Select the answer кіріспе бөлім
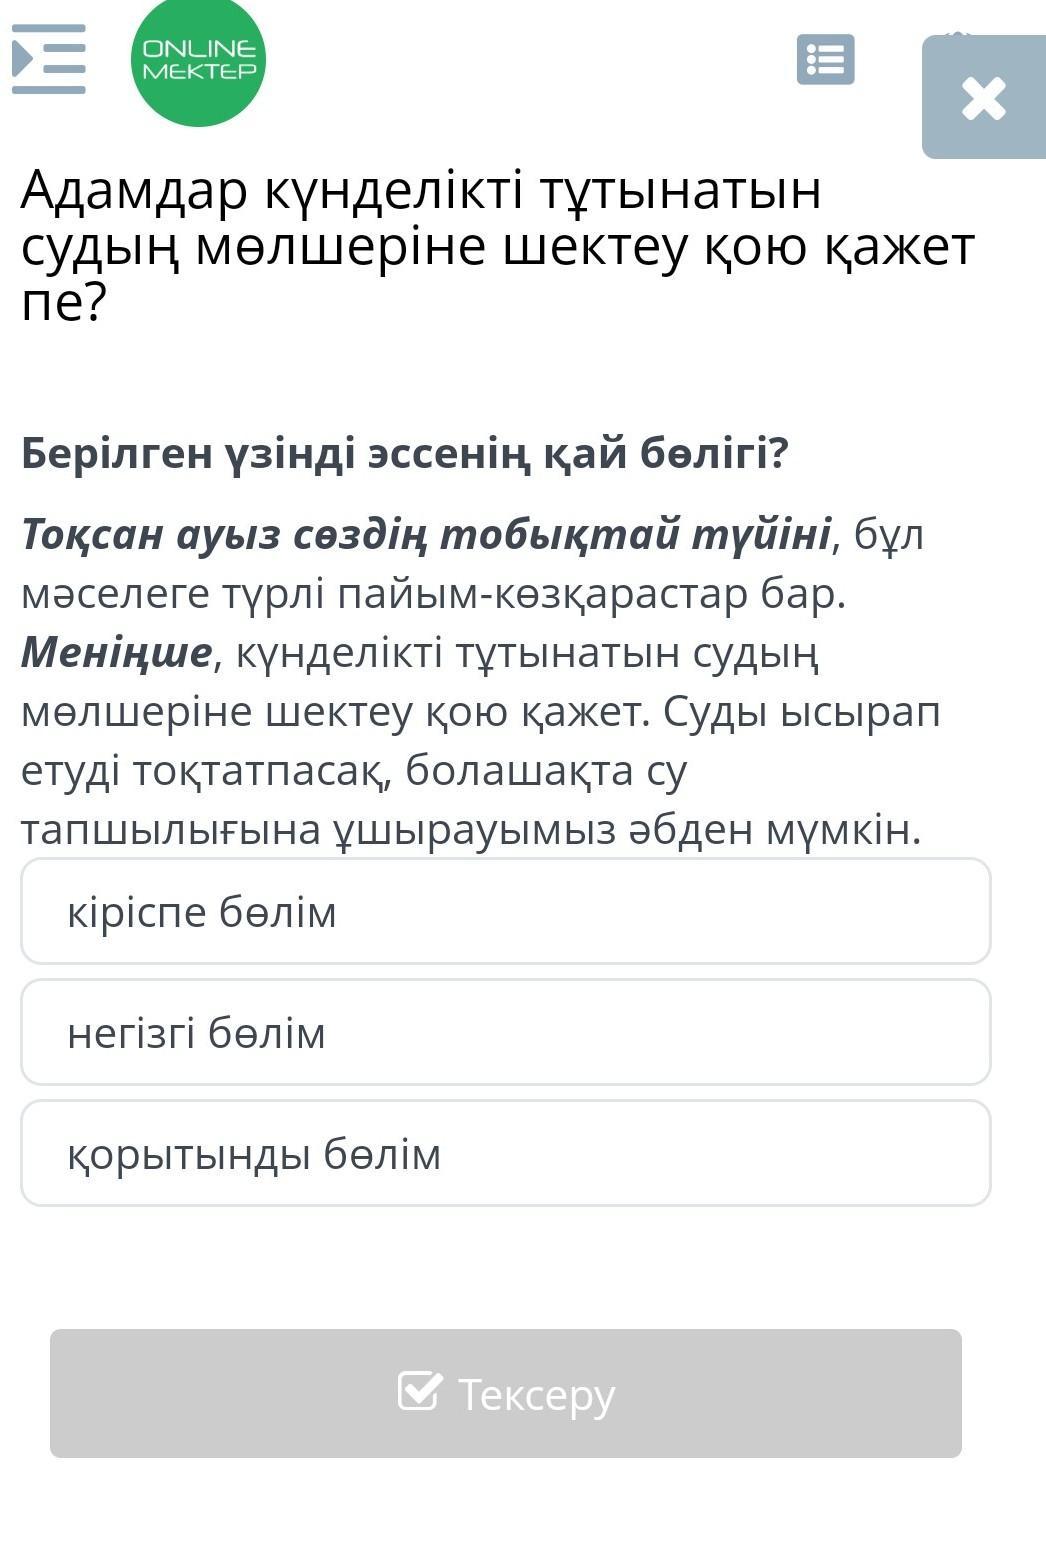 point(506,911)
